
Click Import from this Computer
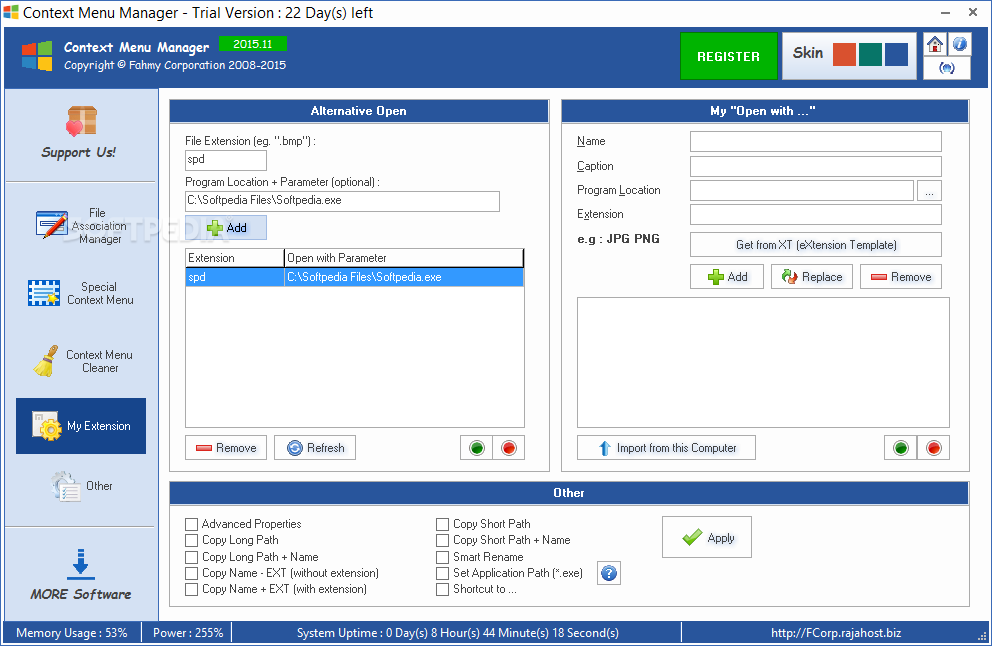[666, 448]
